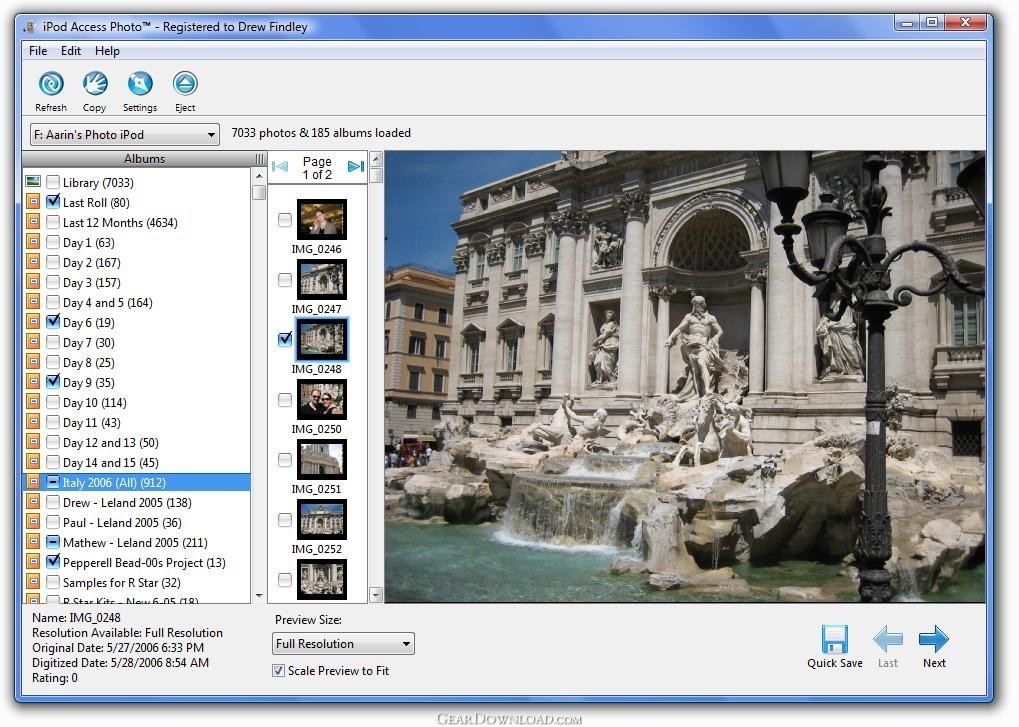Click album icon beside Last 12 Months
Viewport: 1019px width, 727px height.
(33, 222)
